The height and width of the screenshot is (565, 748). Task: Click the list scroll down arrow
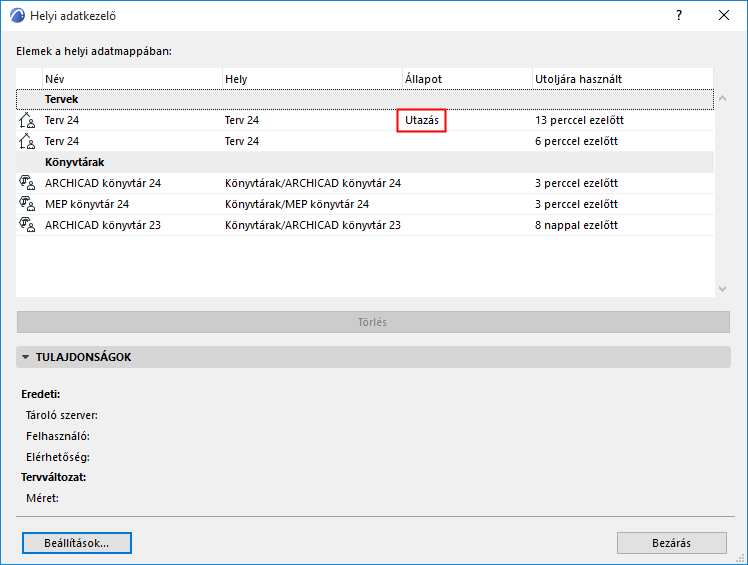pyautogui.click(x=722, y=289)
